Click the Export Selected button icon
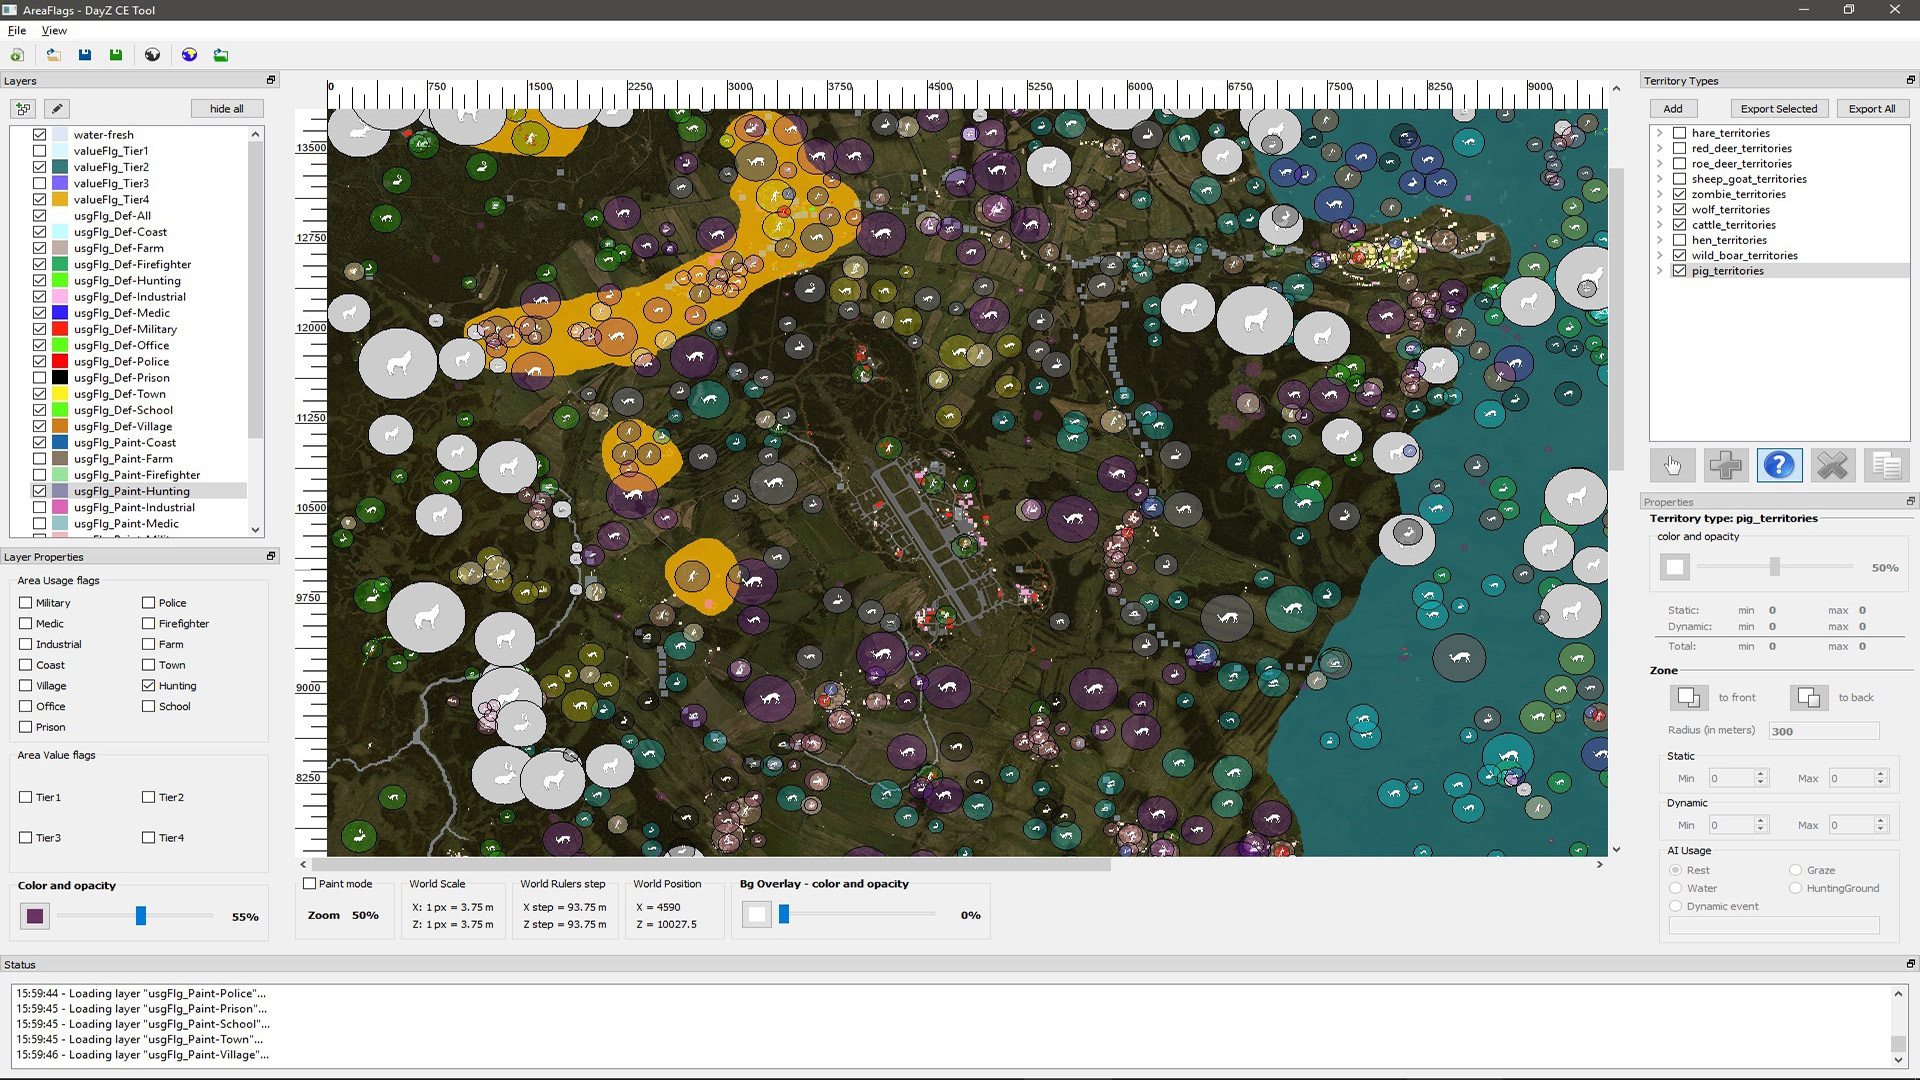 pyautogui.click(x=1780, y=108)
